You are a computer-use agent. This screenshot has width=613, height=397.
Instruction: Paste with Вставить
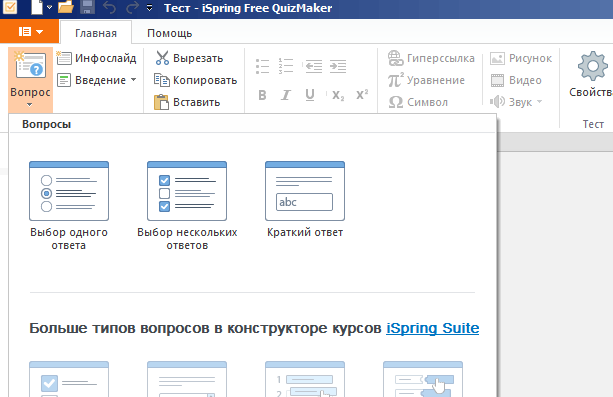(x=187, y=102)
